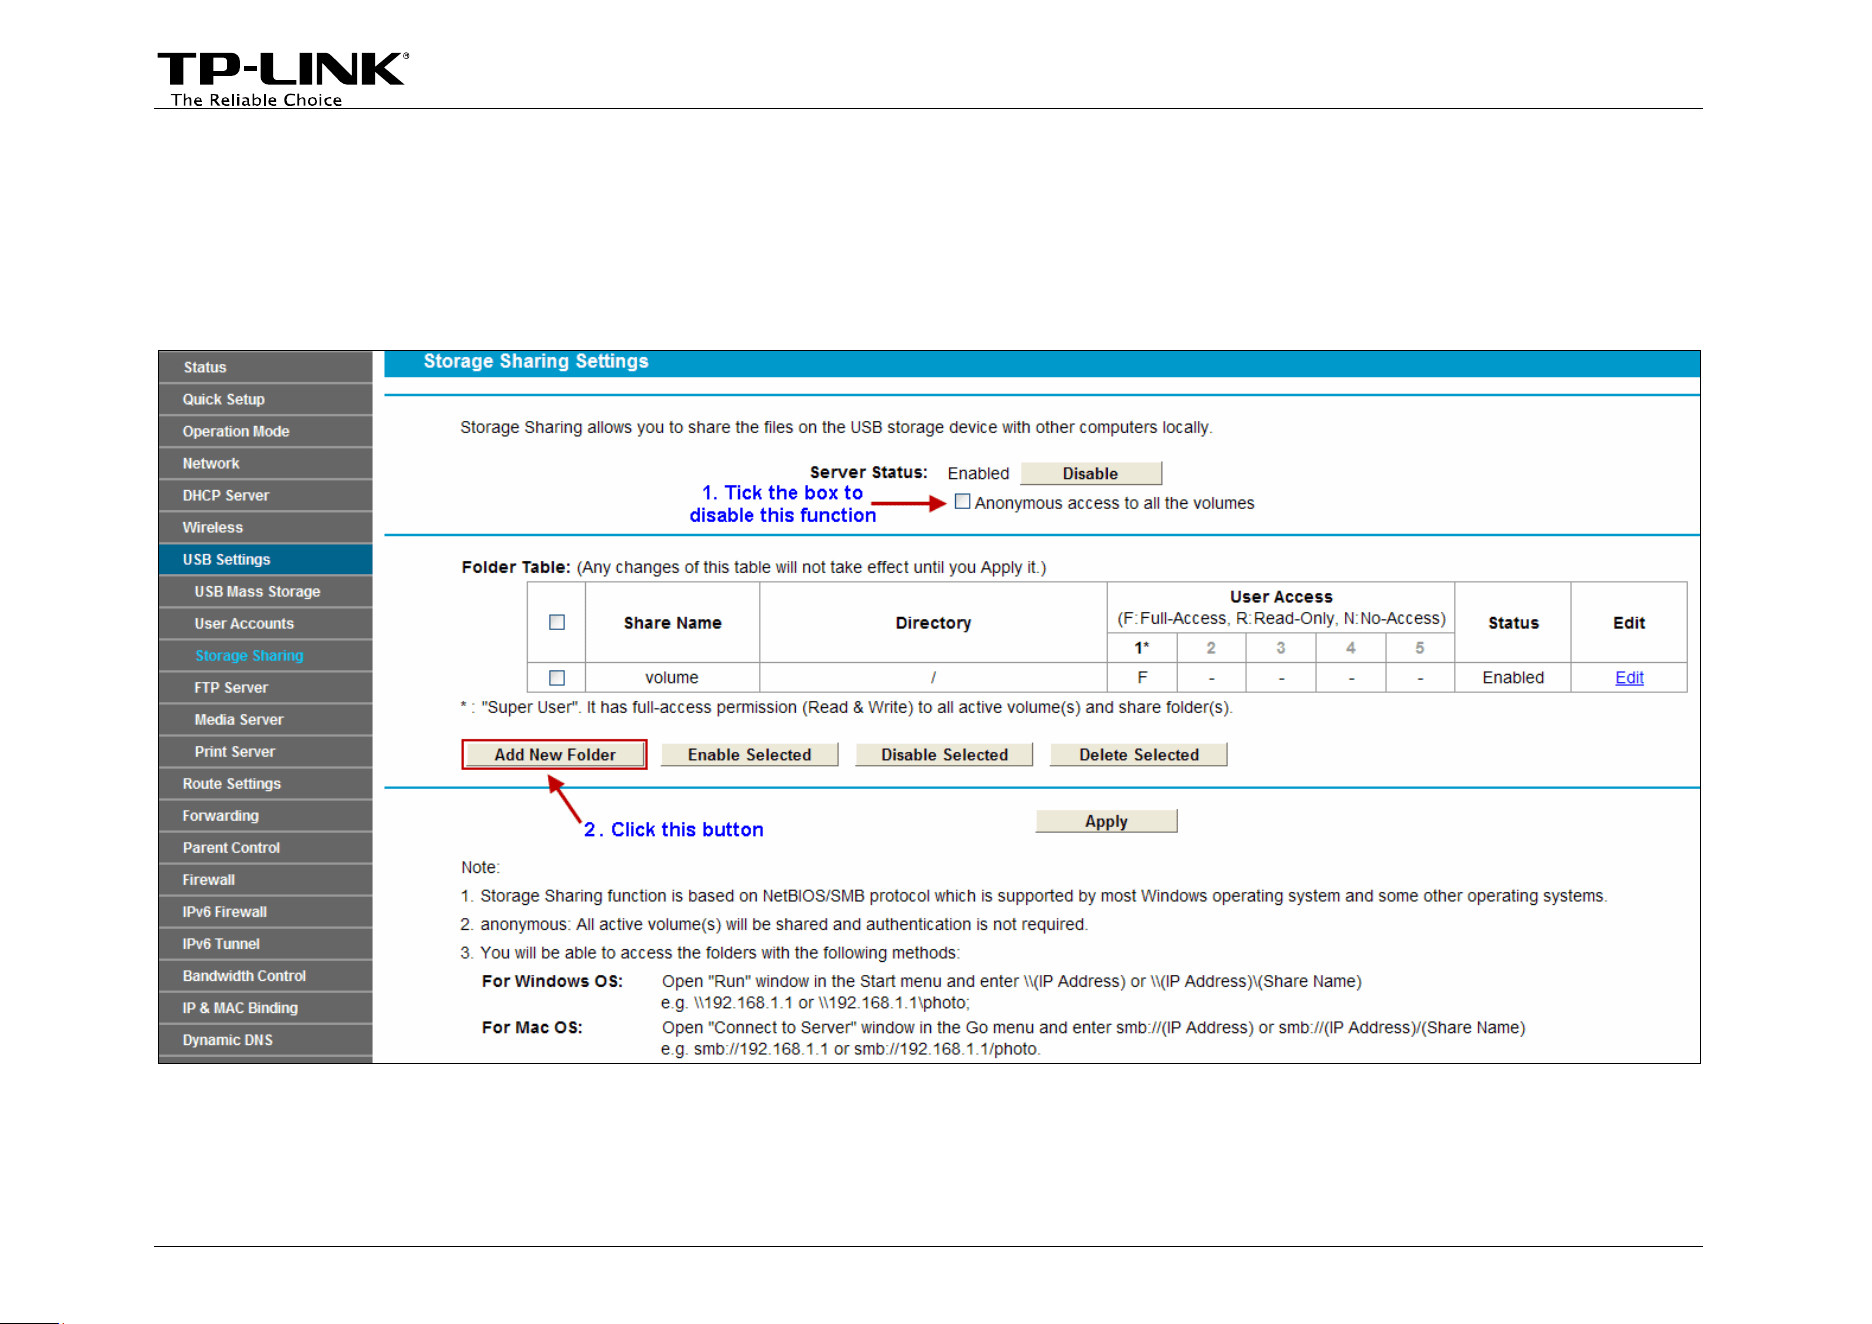Click Disable Selected button
This screenshot has height=1324, width=1872.
(x=944, y=755)
